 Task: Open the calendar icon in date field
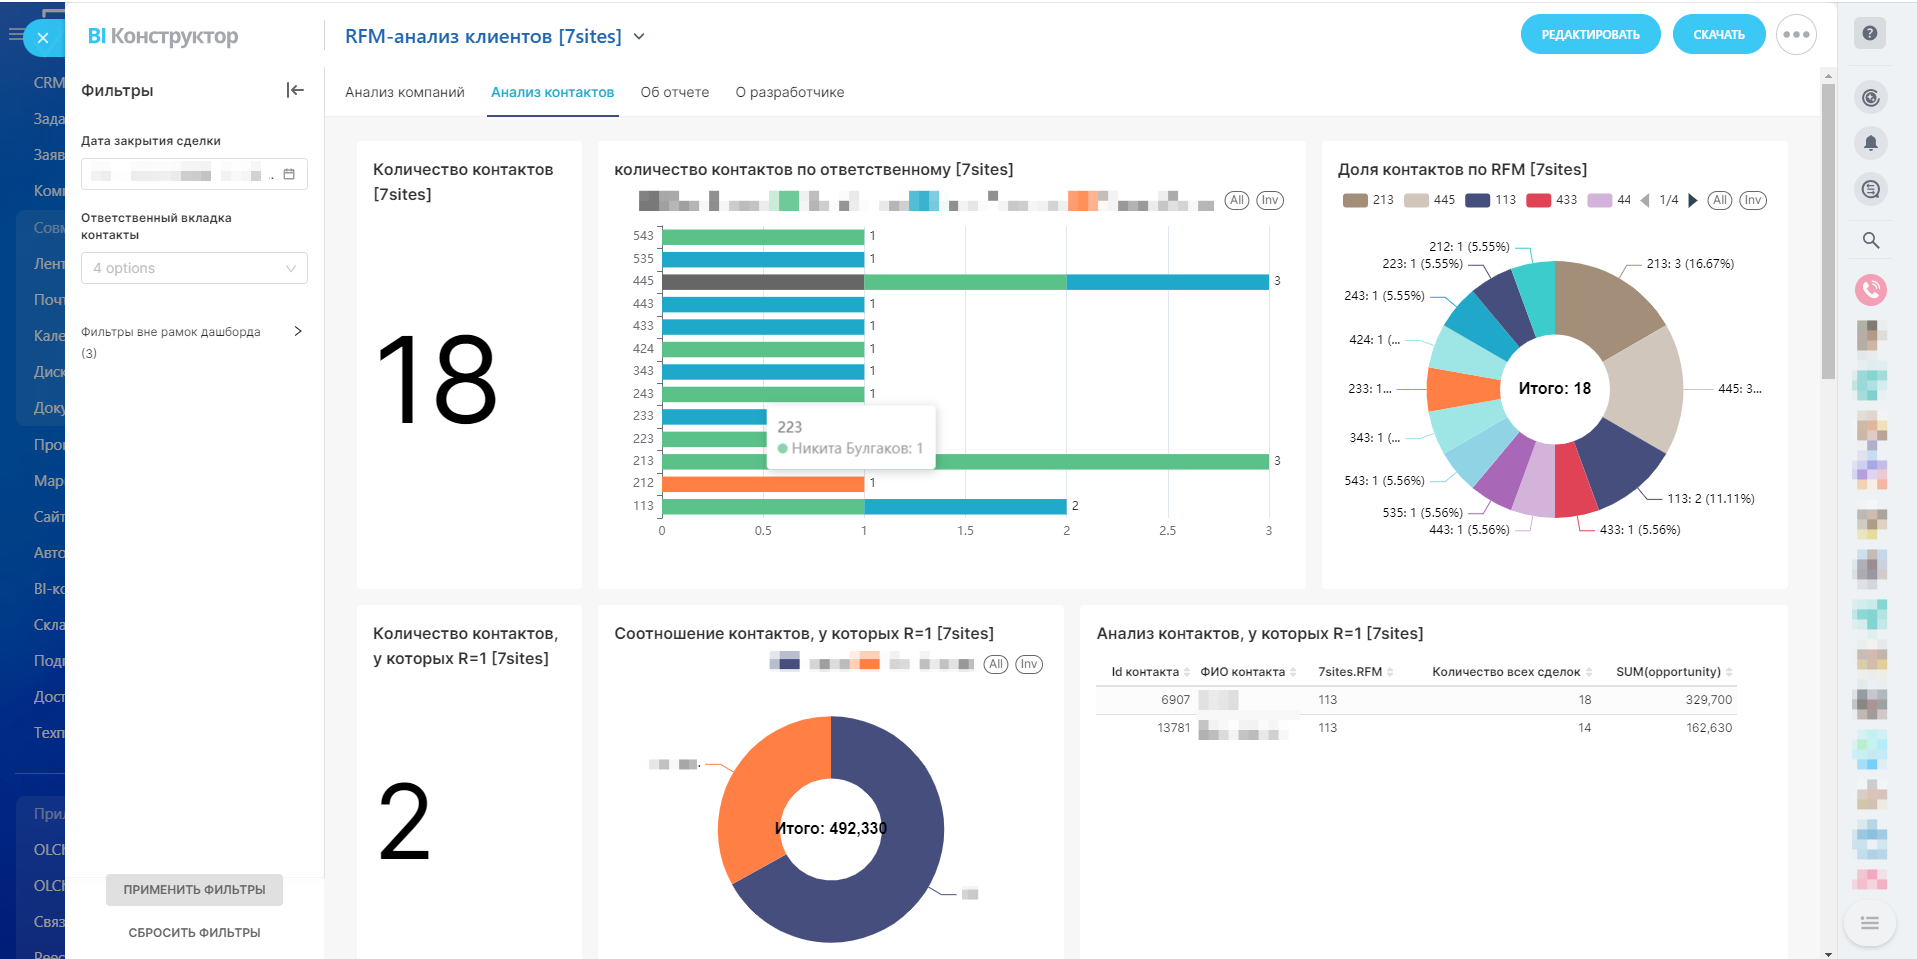pyautogui.click(x=289, y=174)
